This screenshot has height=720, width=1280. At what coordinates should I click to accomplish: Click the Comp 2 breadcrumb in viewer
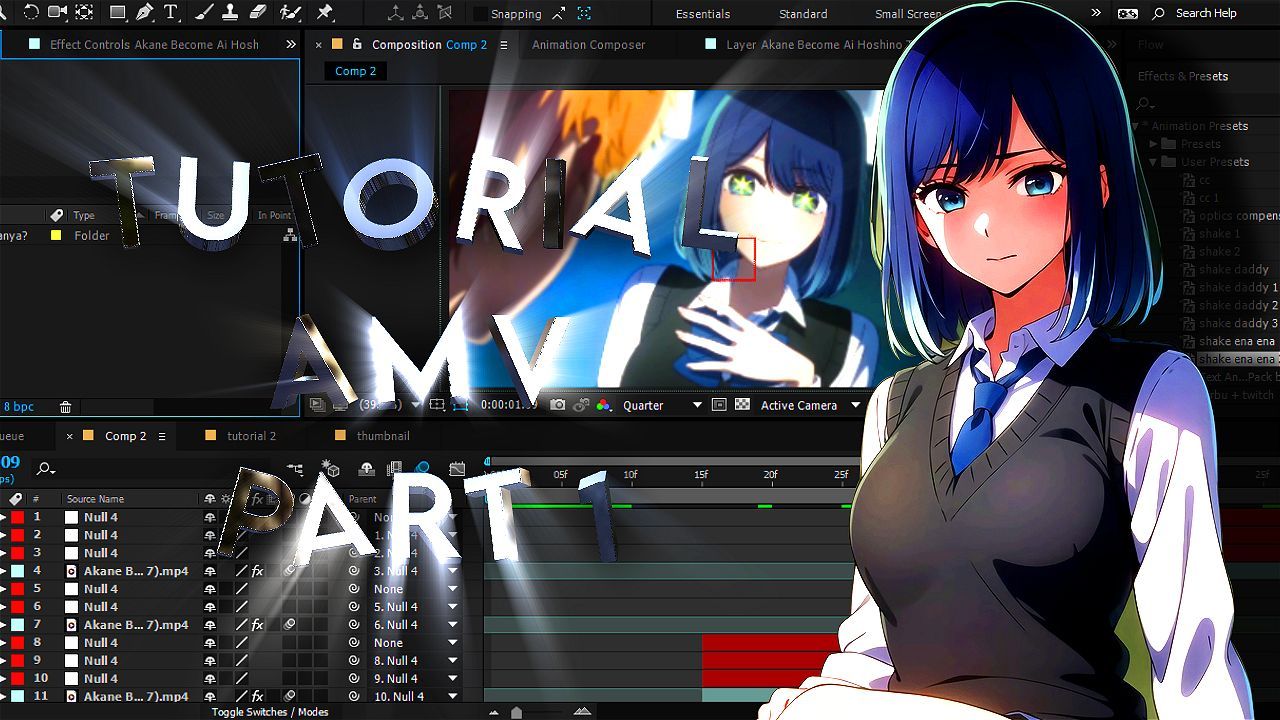[355, 71]
